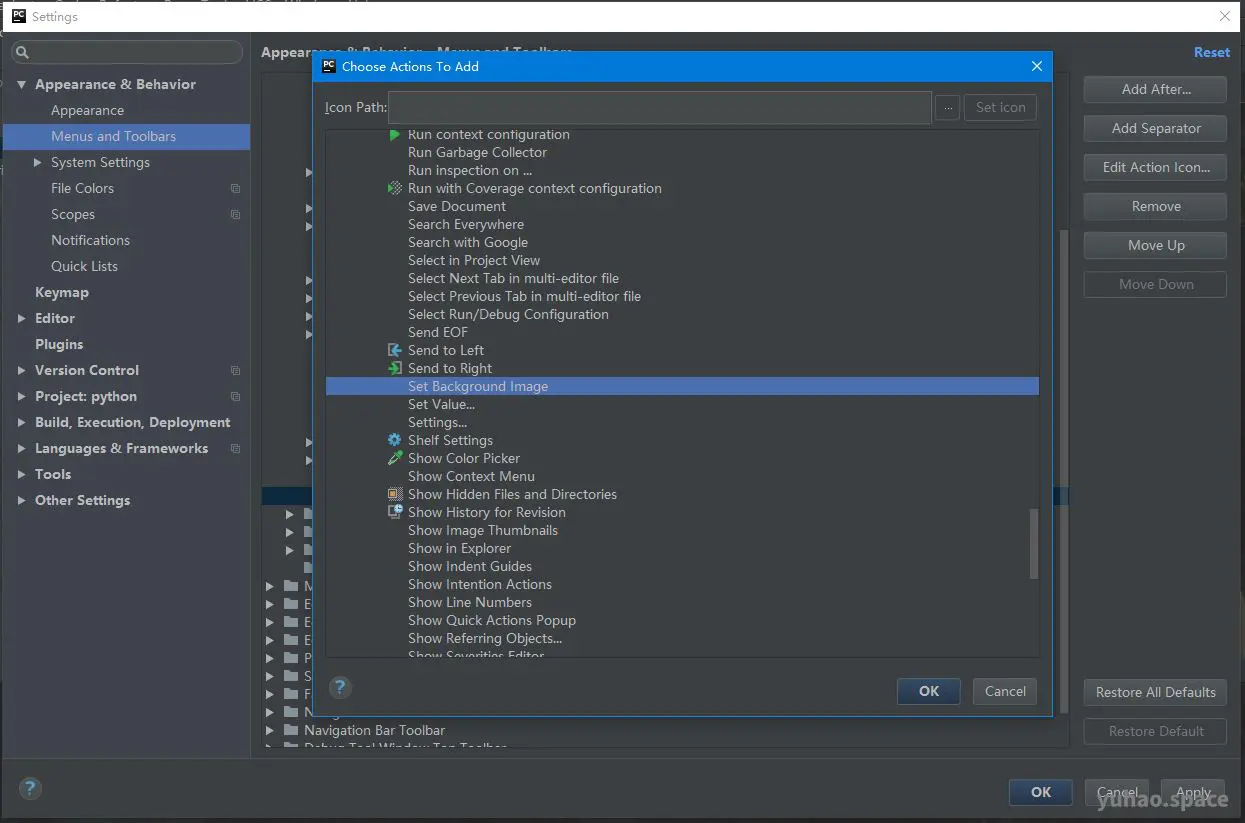Click the Run with Coverage icon
This screenshot has width=1245, height=823.
[395, 188]
